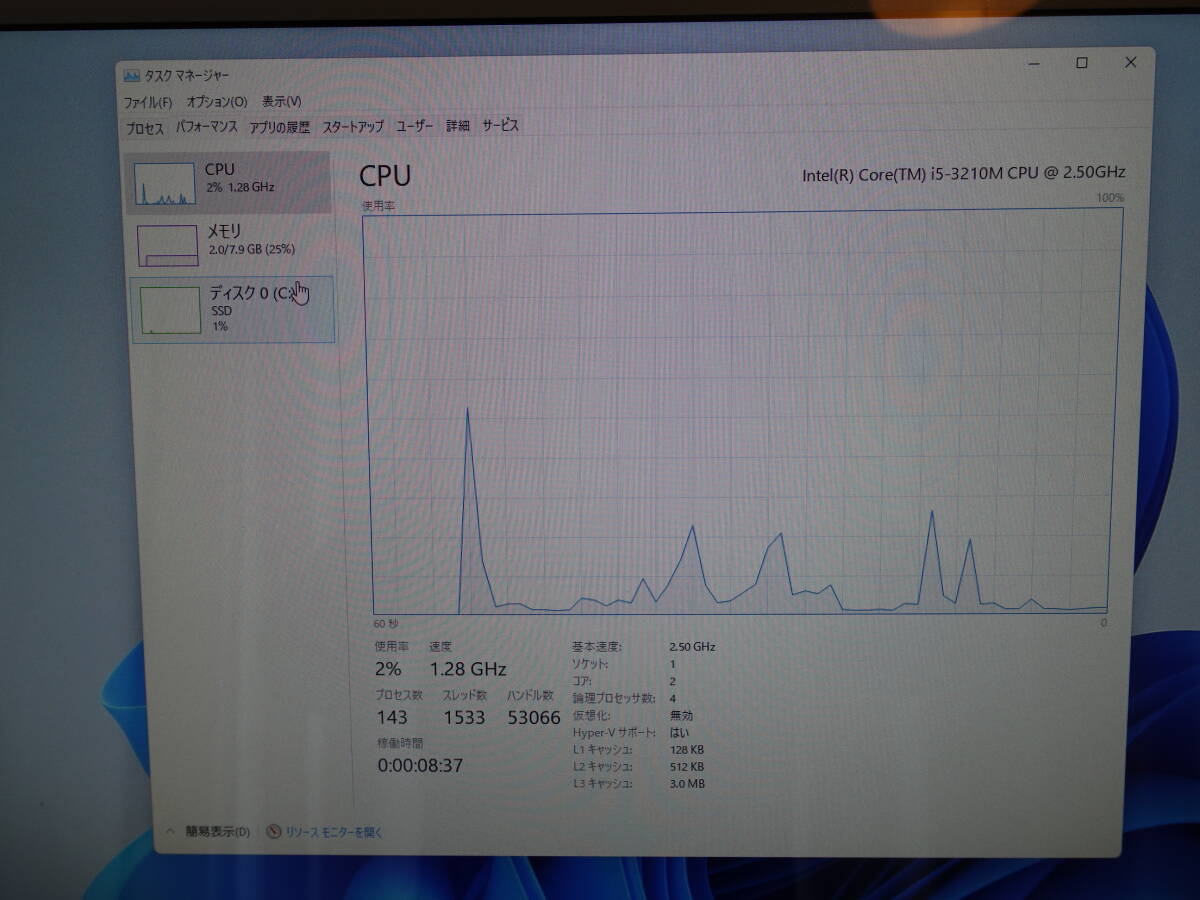The height and width of the screenshot is (900, 1200).
Task: Switch to the プロセス tab
Action: (x=145, y=128)
